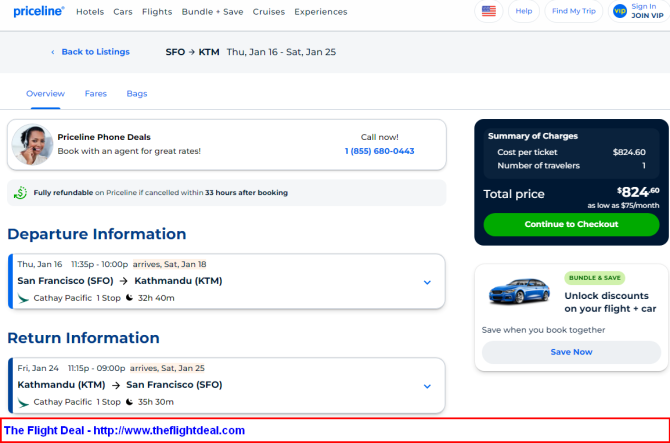Click Cathay Pacific logo on departure flight
This screenshot has height=443, width=670.
[23, 298]
